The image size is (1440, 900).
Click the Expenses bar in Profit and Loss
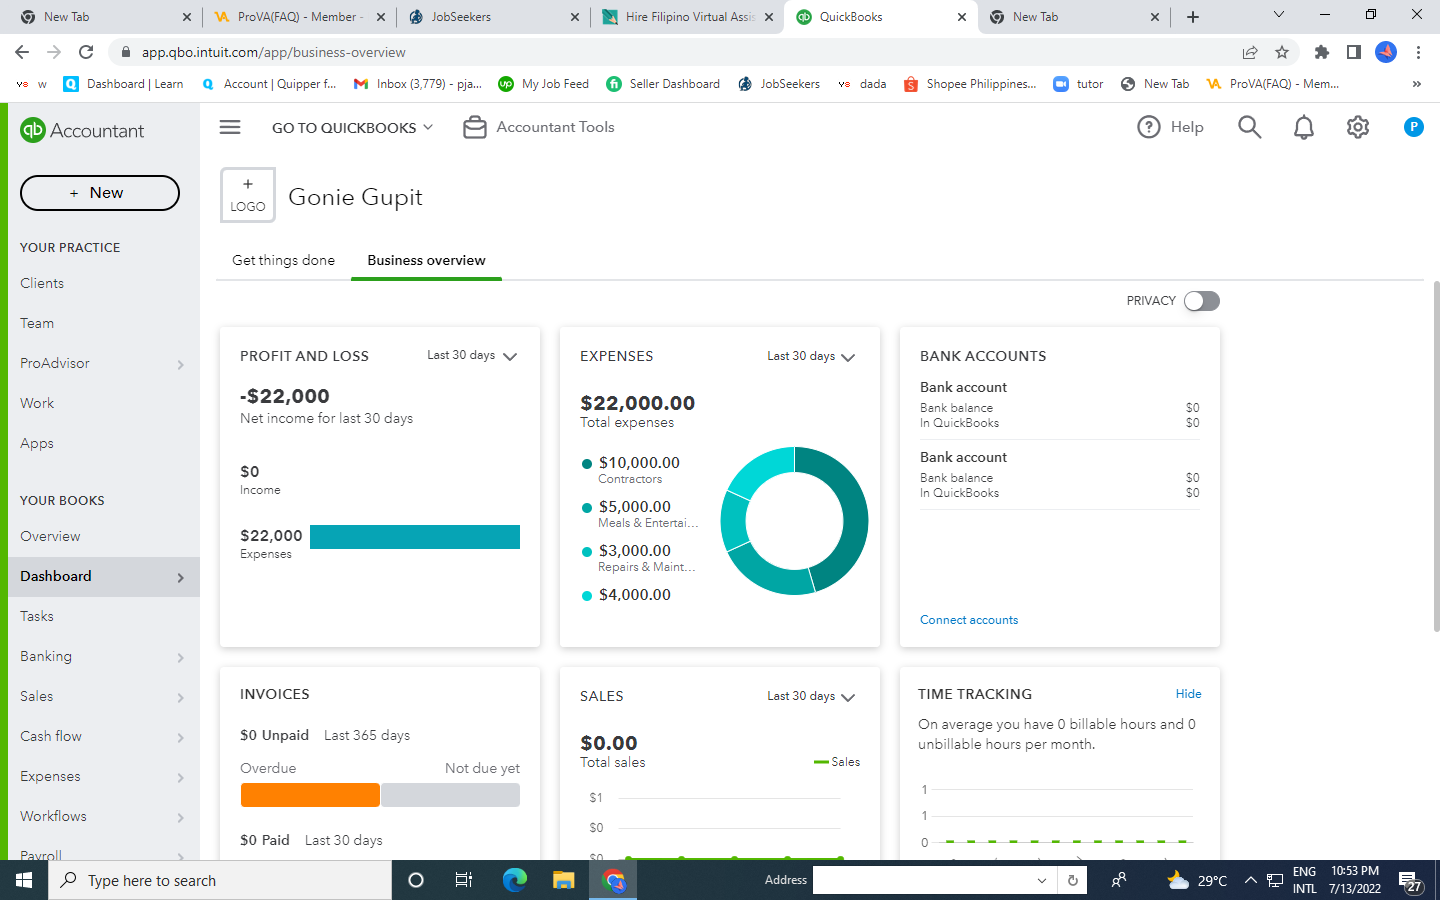(415, 537)
